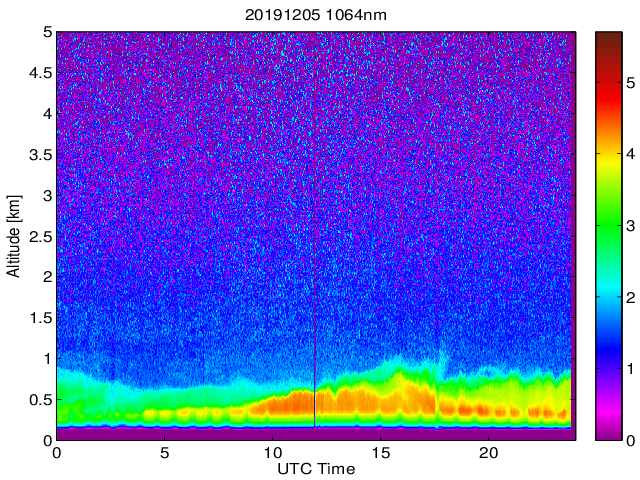Select the 'Altitude [km]' y-axis label

14,236
